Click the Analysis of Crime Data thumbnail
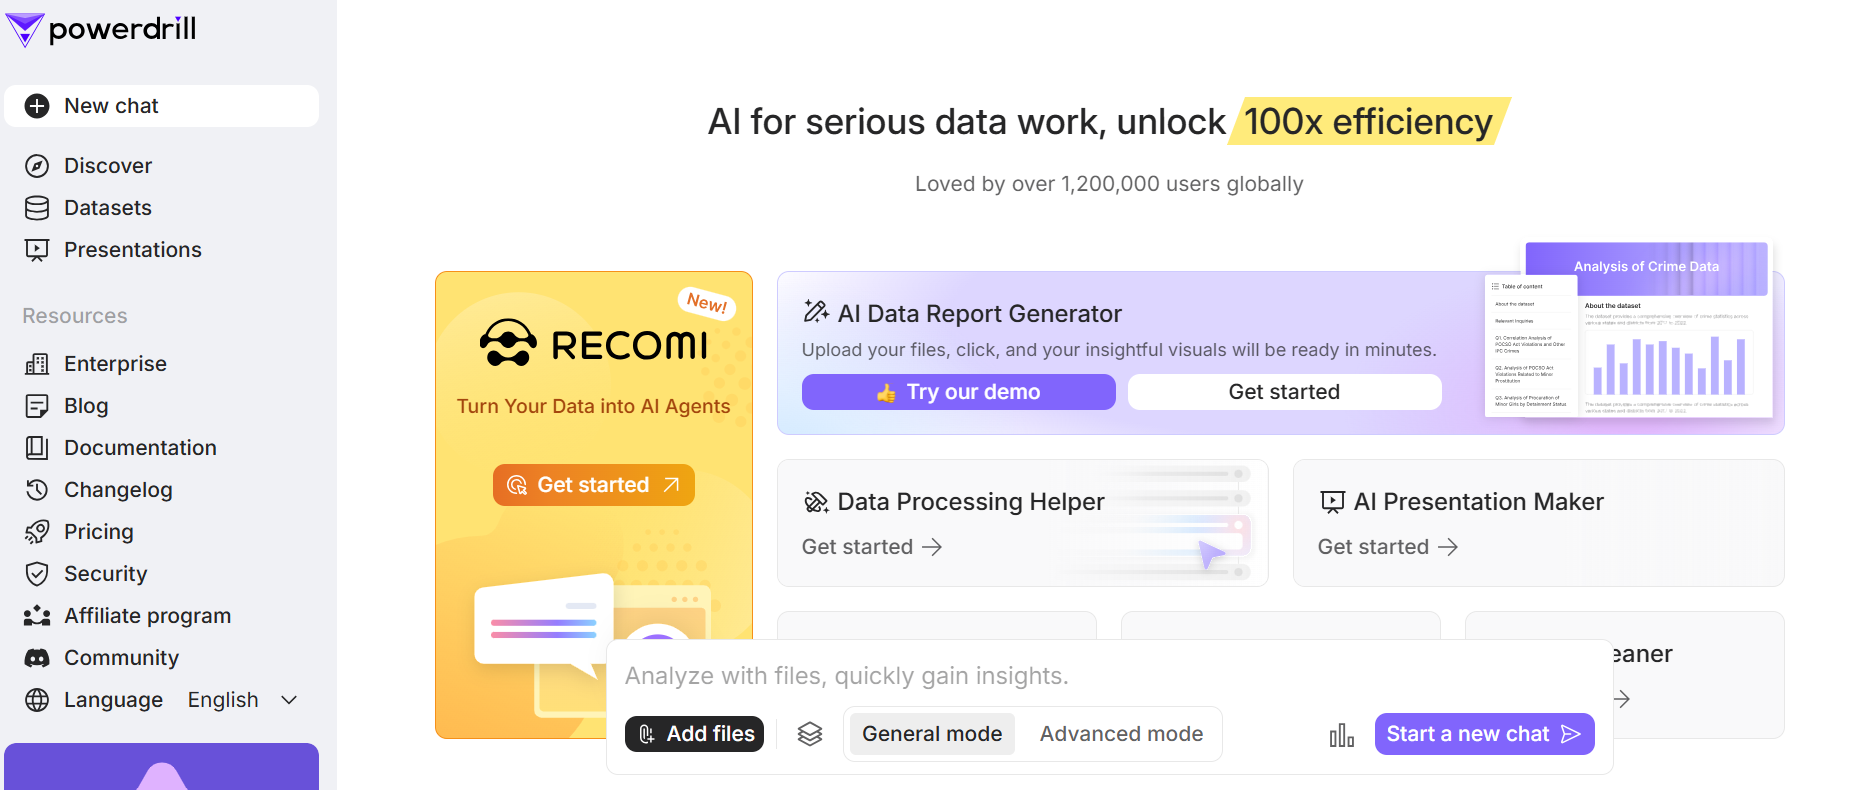The image size is (1867, 790). 1629,332
